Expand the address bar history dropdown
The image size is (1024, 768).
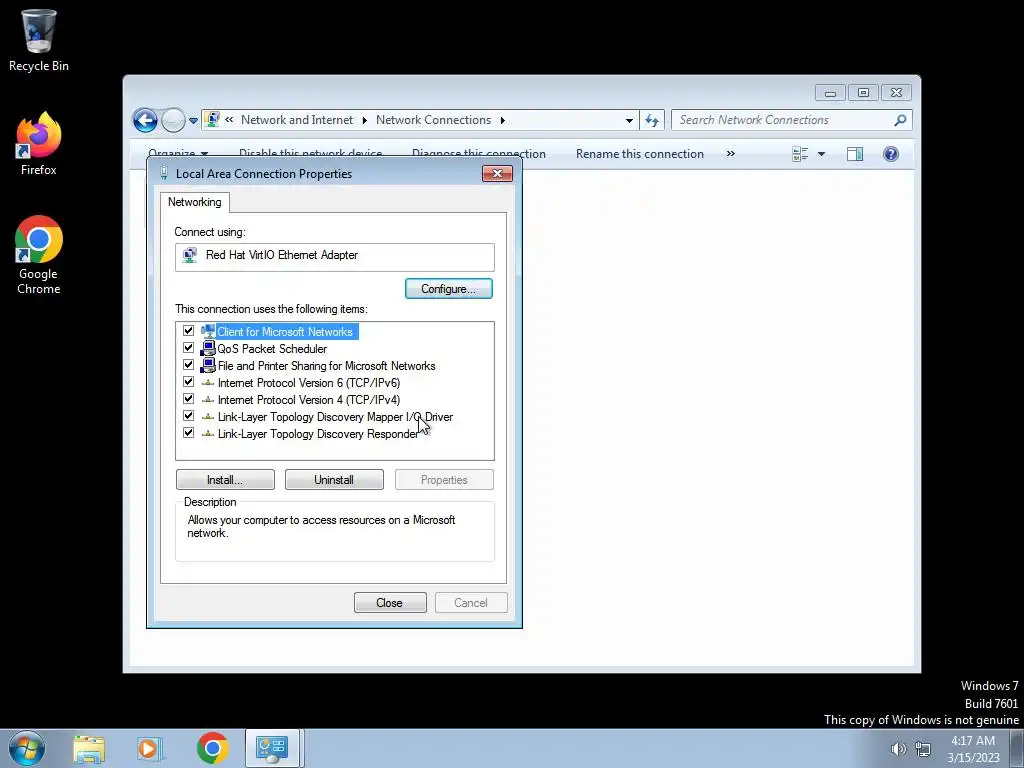click(x=629, y=121)
